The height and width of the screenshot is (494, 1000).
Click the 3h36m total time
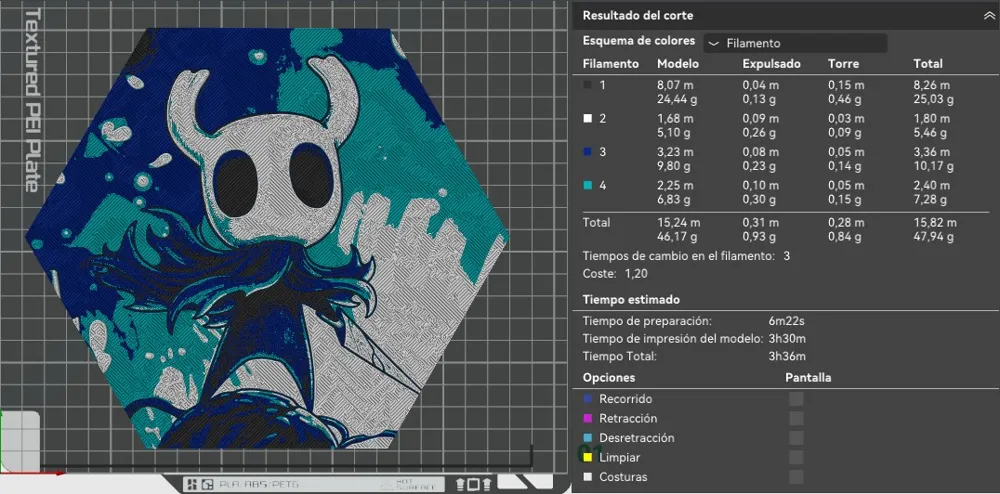787,356
